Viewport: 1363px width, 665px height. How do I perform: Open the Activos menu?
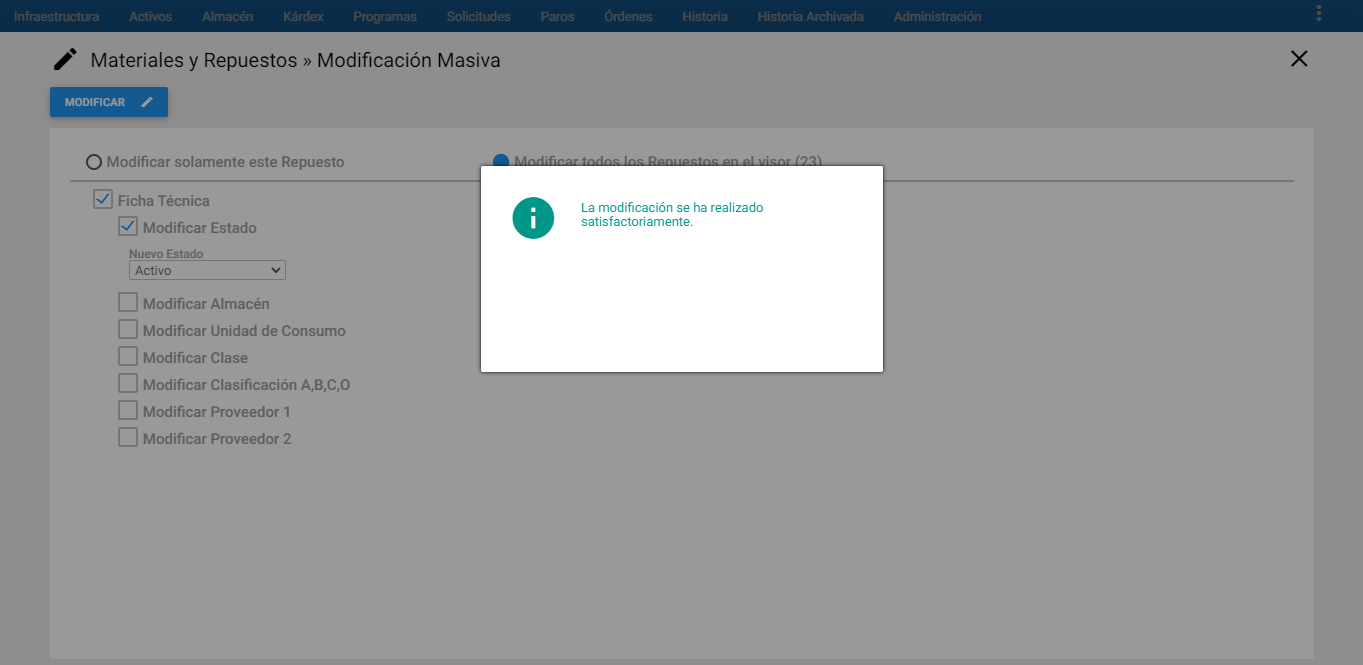pos(151,16)
